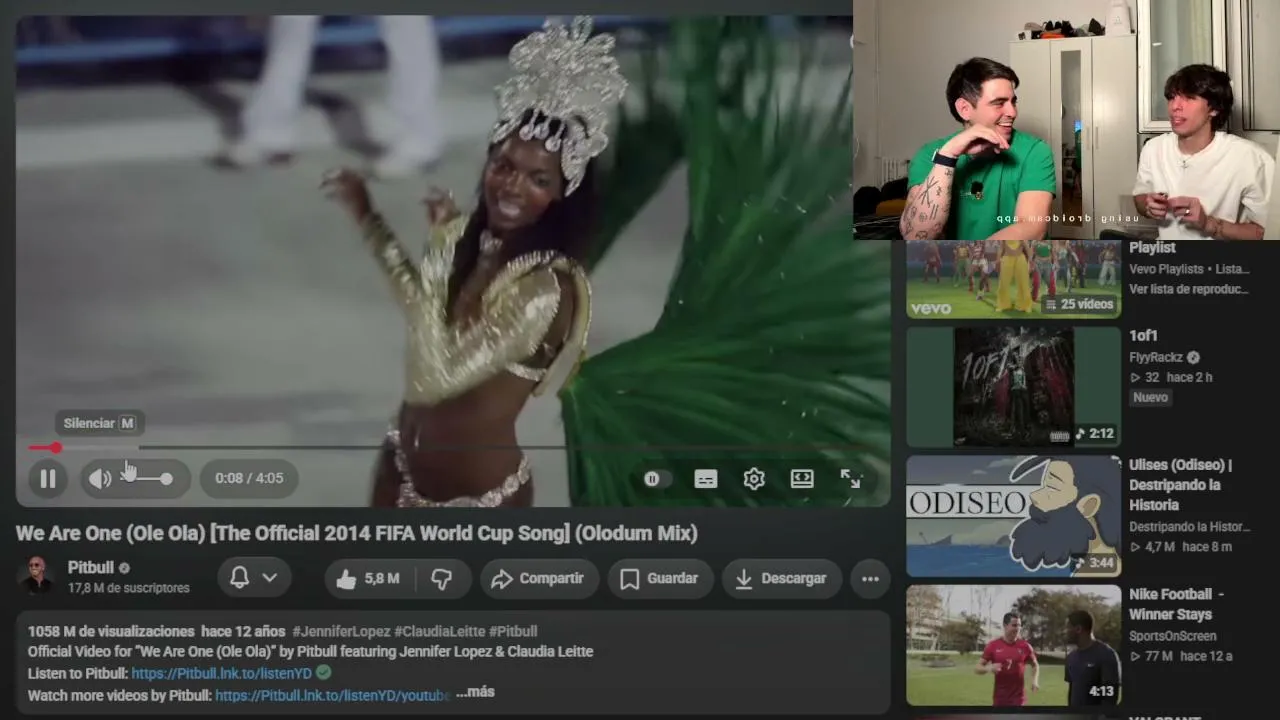
Task: Open the SportsOnScreen channel name
Action: [x=1173, y=636]
